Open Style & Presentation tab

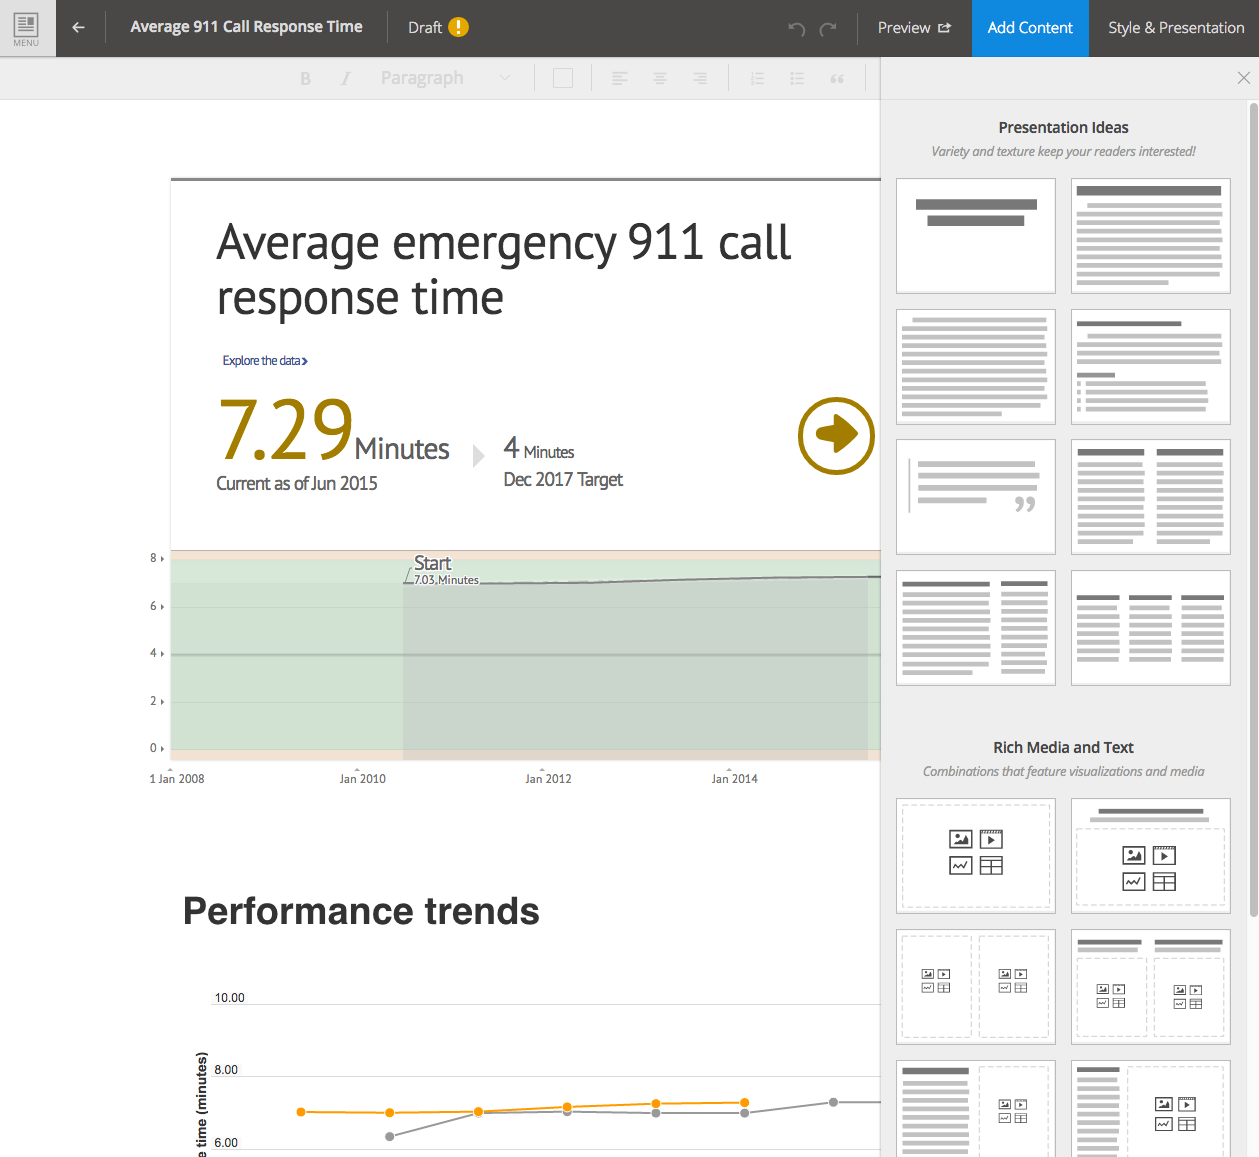coord(1176,28)
